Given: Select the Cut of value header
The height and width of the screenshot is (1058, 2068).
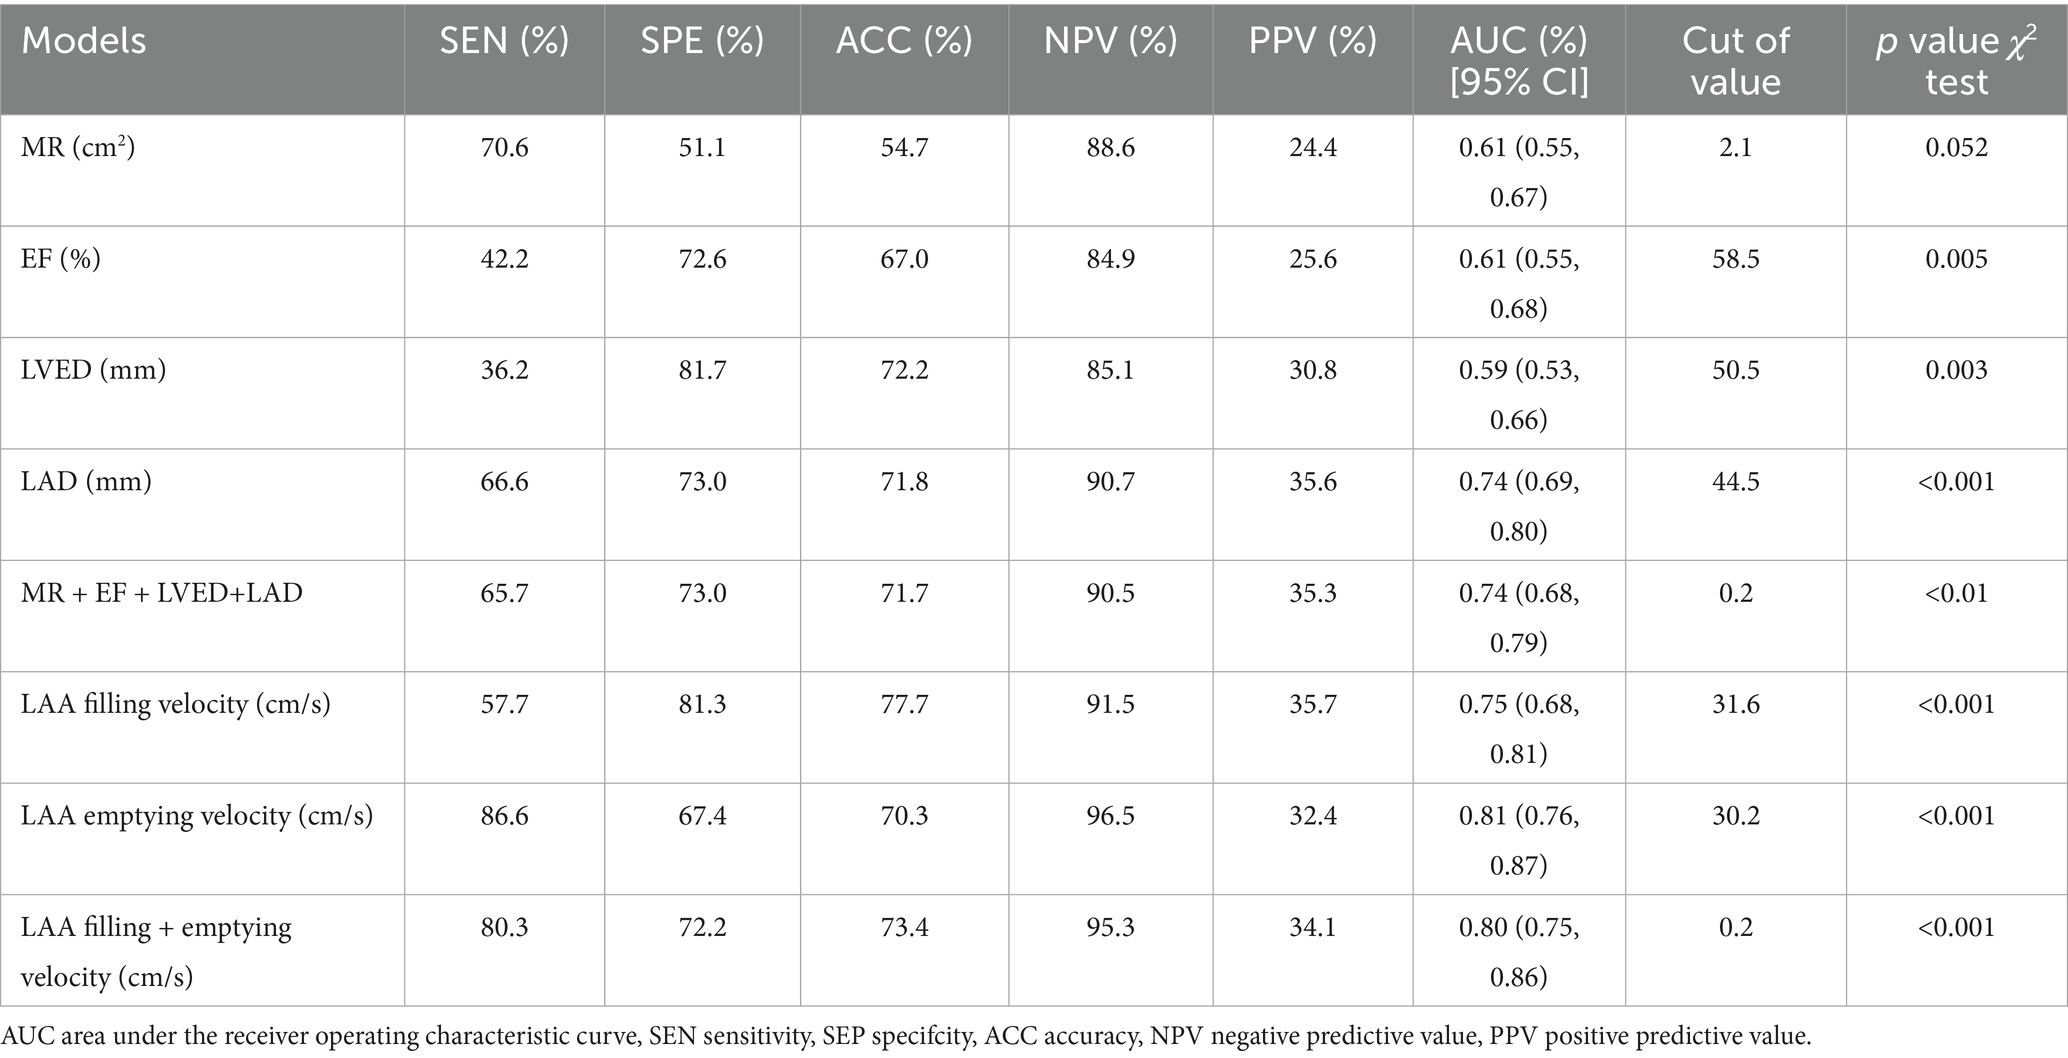Looking at the screenshot, I should point(1735,60).
